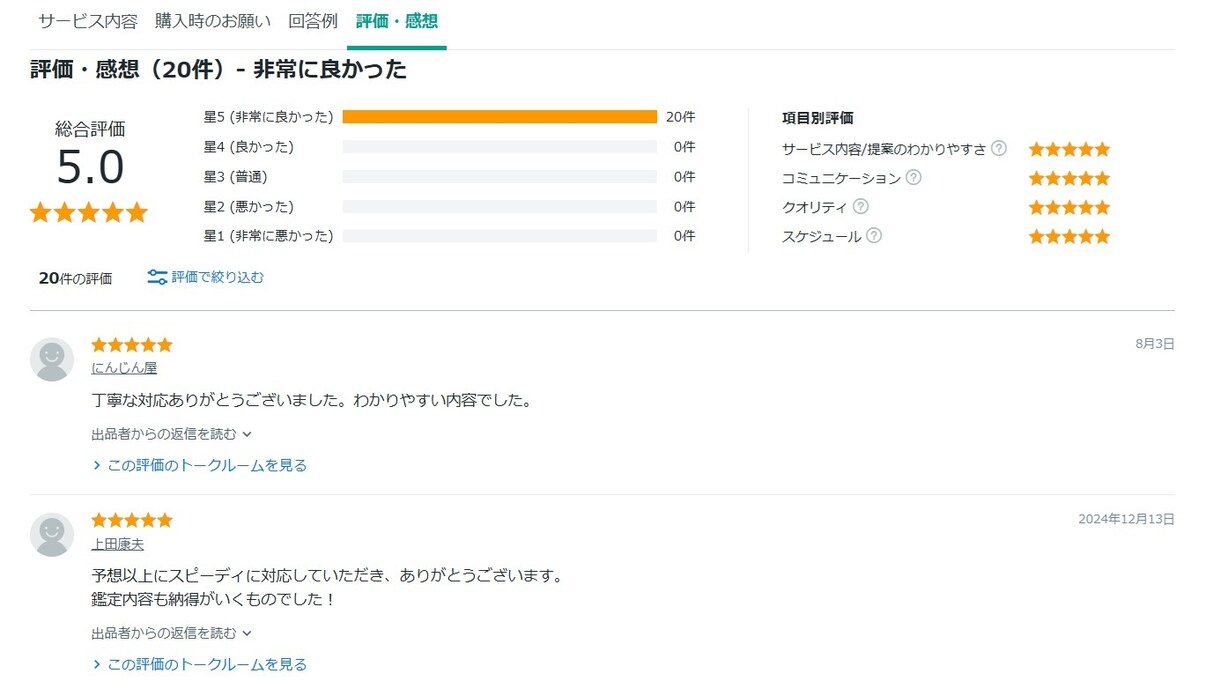Open the 評価で絞り込む filter link text

click(x=218, y=277)
